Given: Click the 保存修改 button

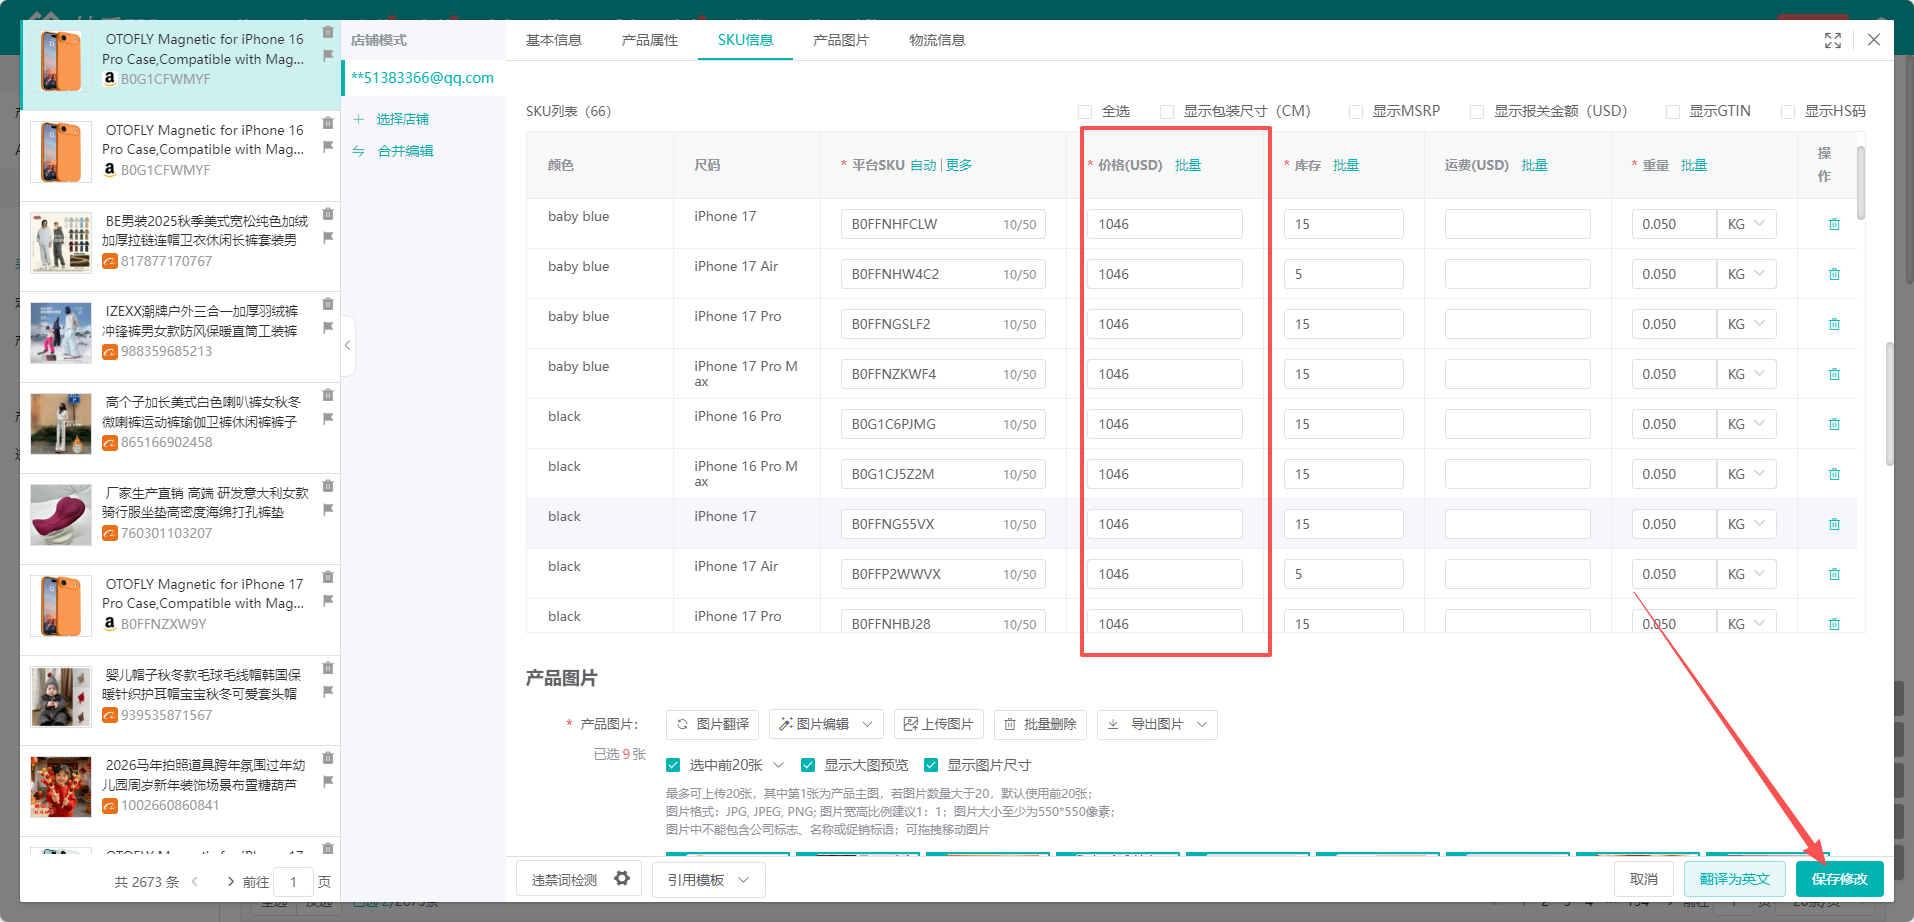Looking at the screenshot, I should point(1839,879).
